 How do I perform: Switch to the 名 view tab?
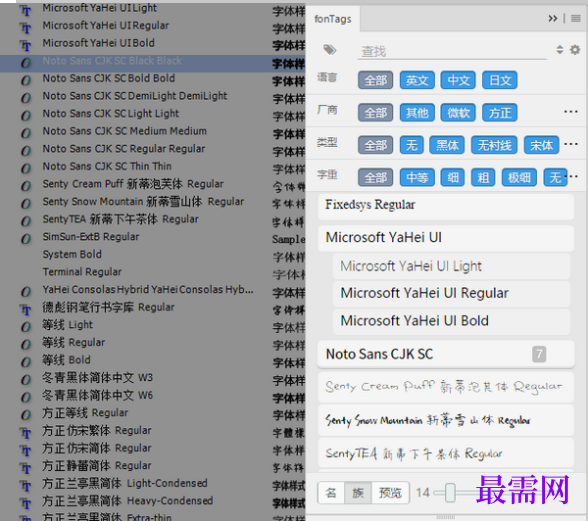pos(331,492)
